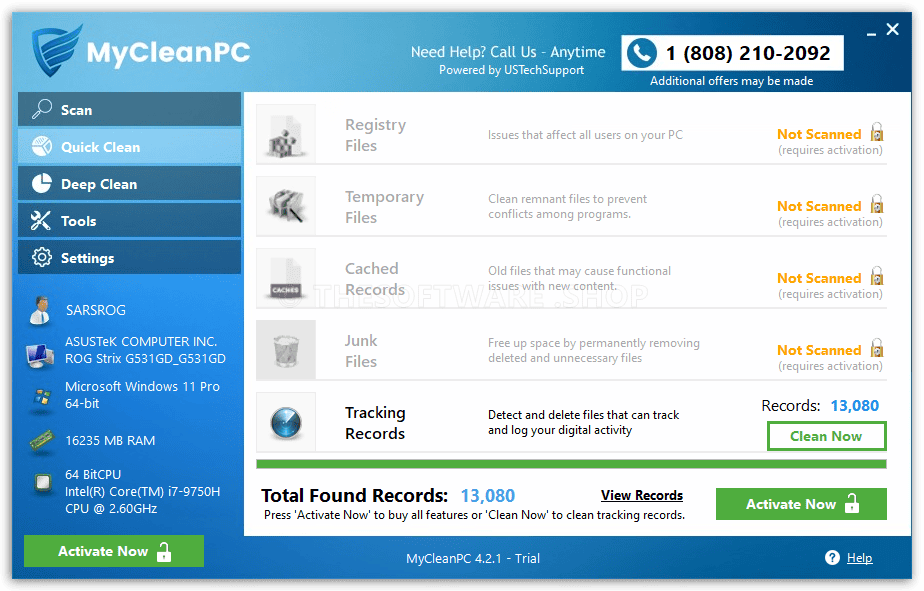Click the MyCleanPC 4.2.1 - Trial version text
This screenshot has height=591, width=924.
click(473, 558)
